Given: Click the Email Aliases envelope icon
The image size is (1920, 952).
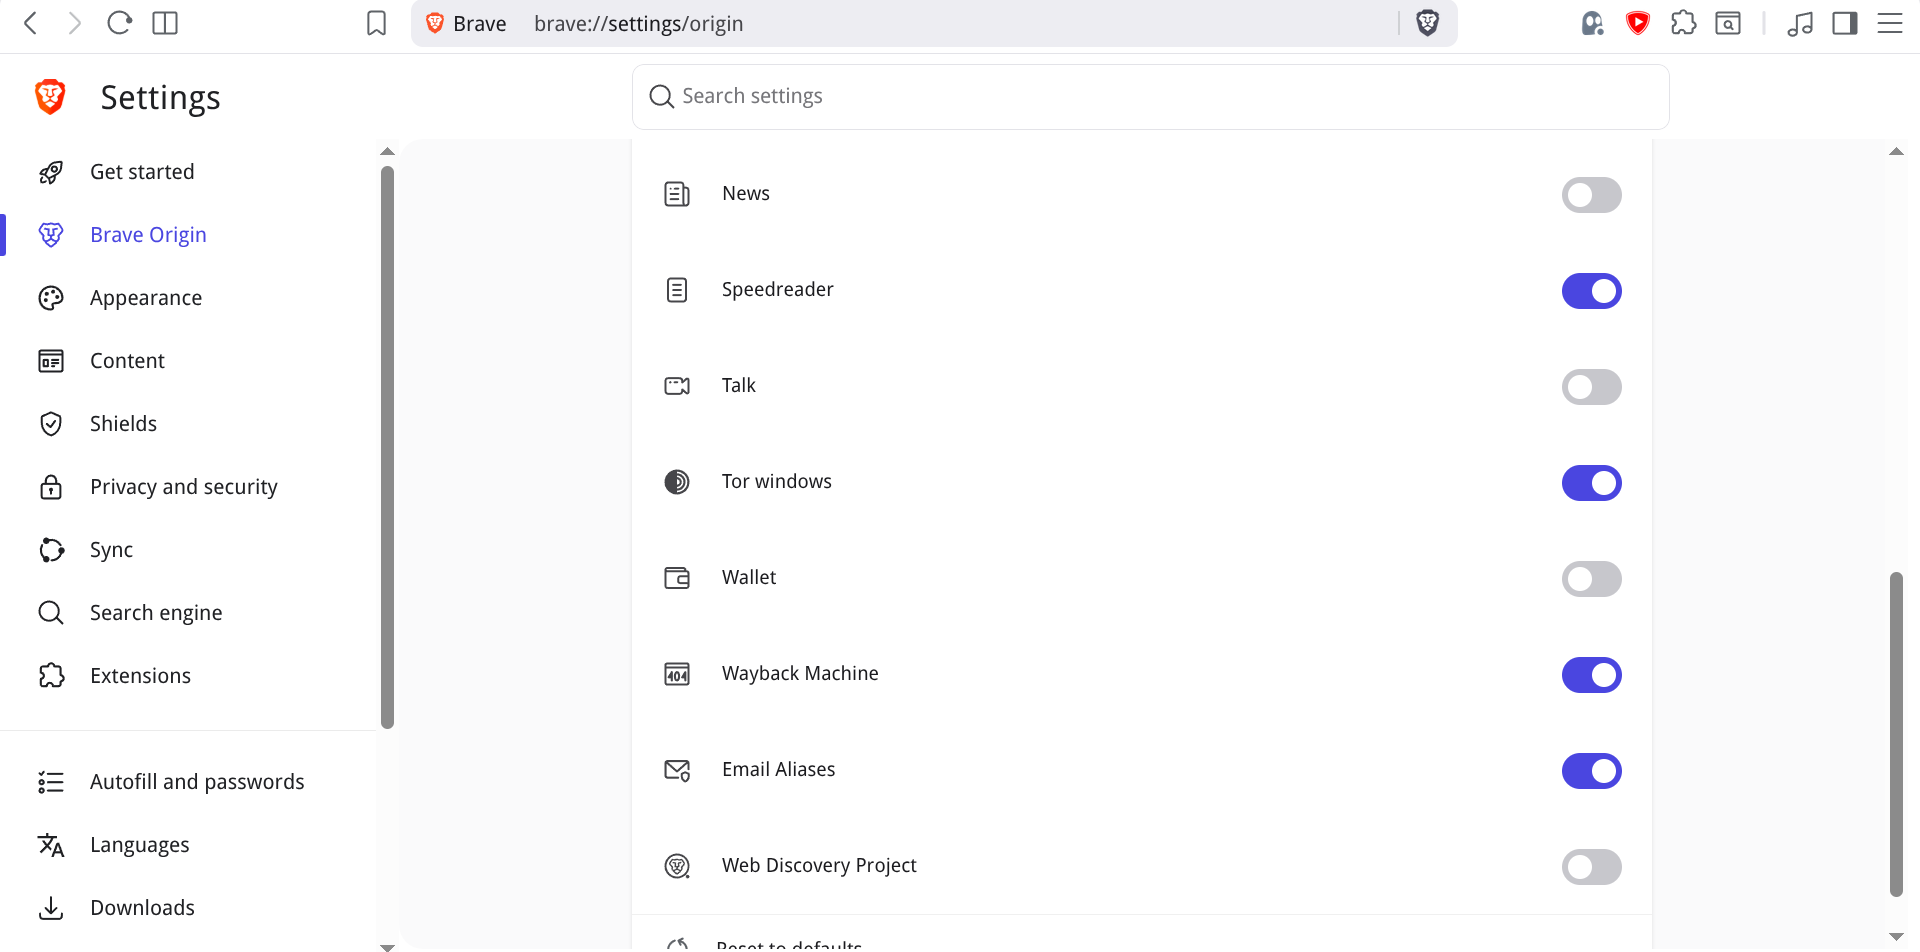Looking at the screenshot, I should pos(677,770).
